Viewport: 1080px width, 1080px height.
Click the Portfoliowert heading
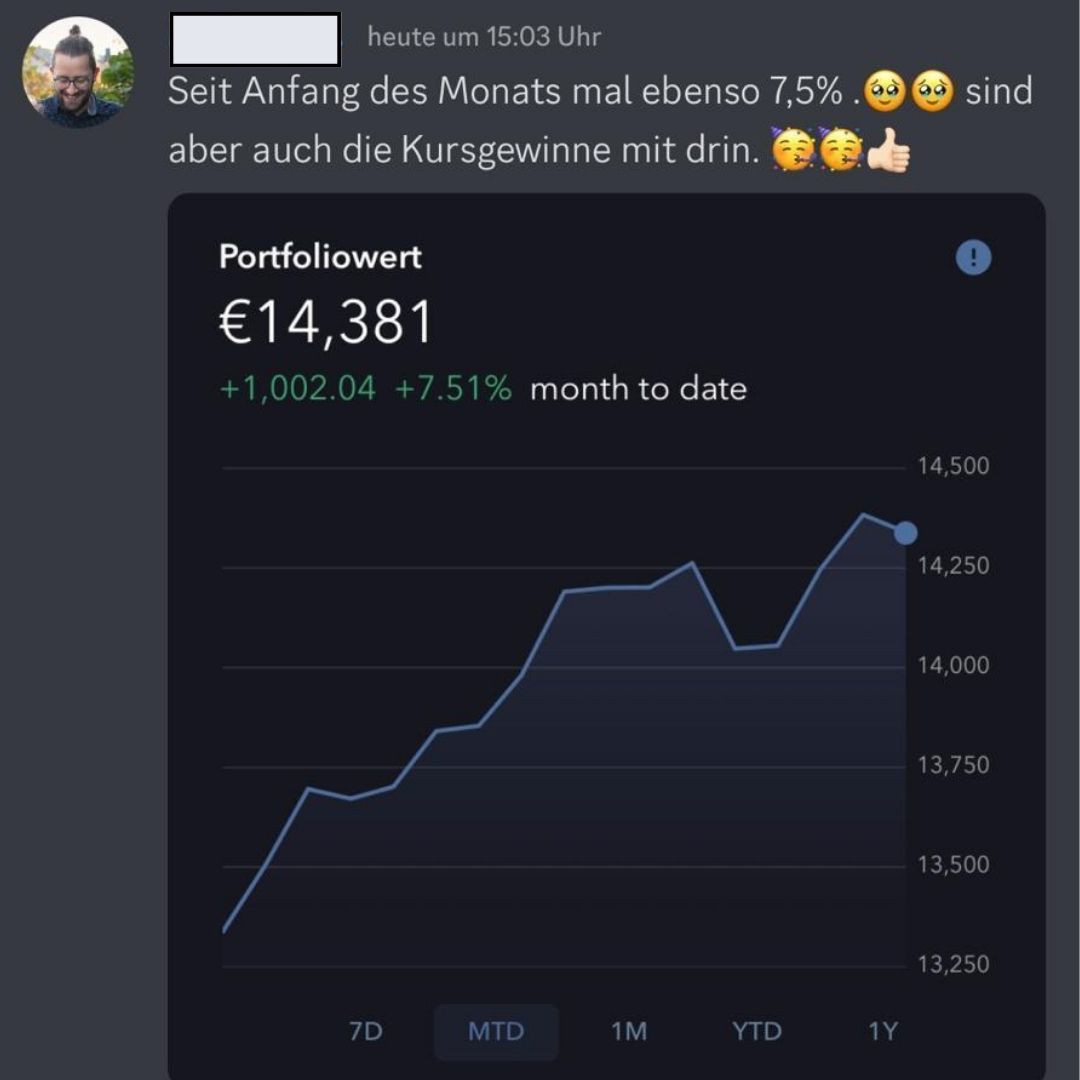(x=320, y=257)
